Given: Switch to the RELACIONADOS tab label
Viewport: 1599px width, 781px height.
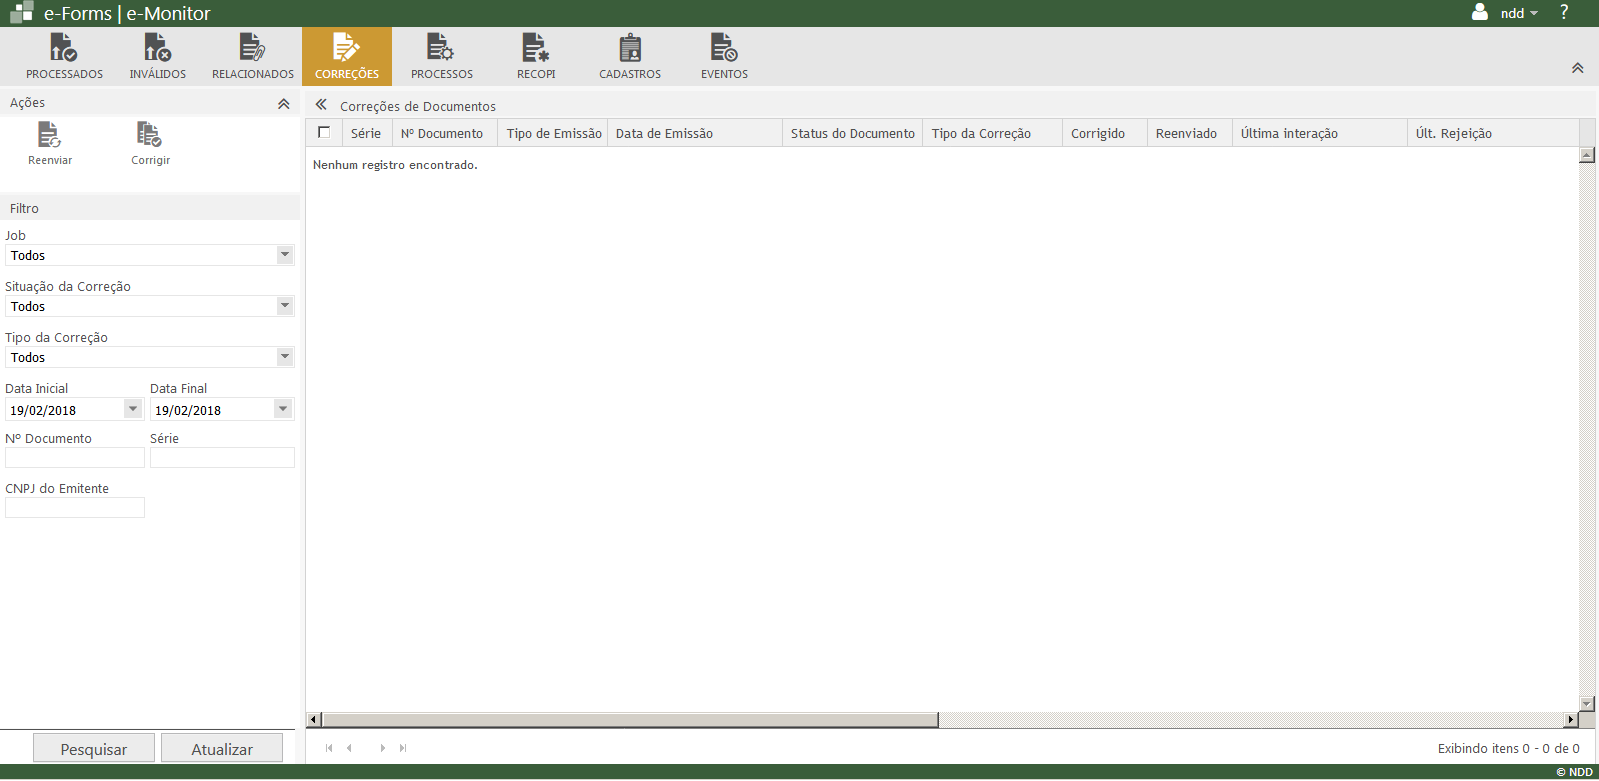Looking at the screenshot, I should coord(252,74).
